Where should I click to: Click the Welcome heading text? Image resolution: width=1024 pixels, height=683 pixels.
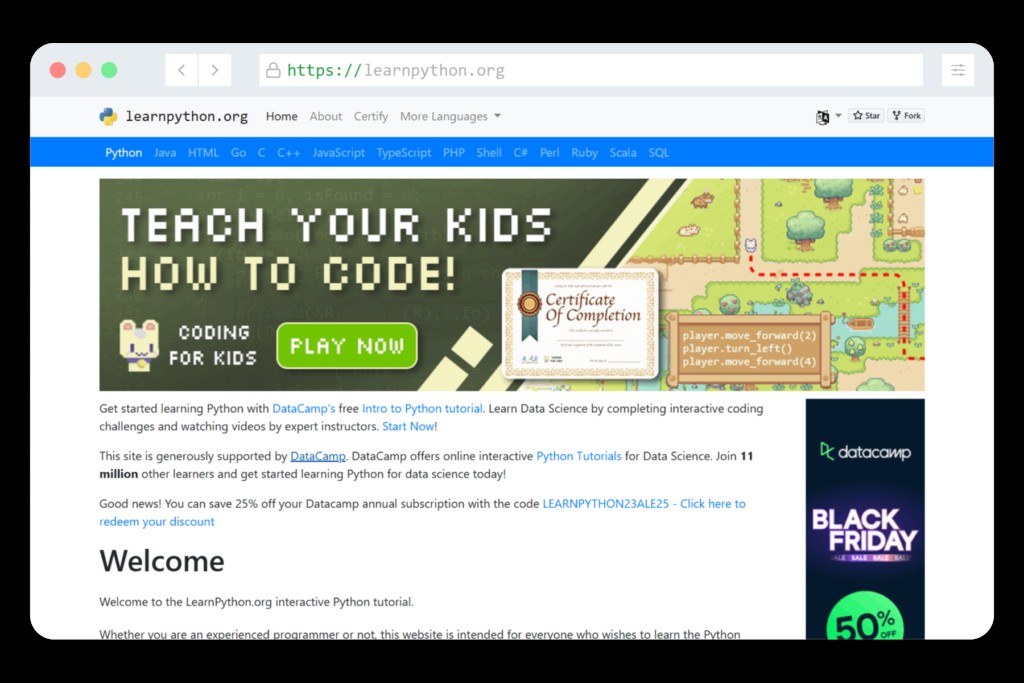(x=162, y=561)
